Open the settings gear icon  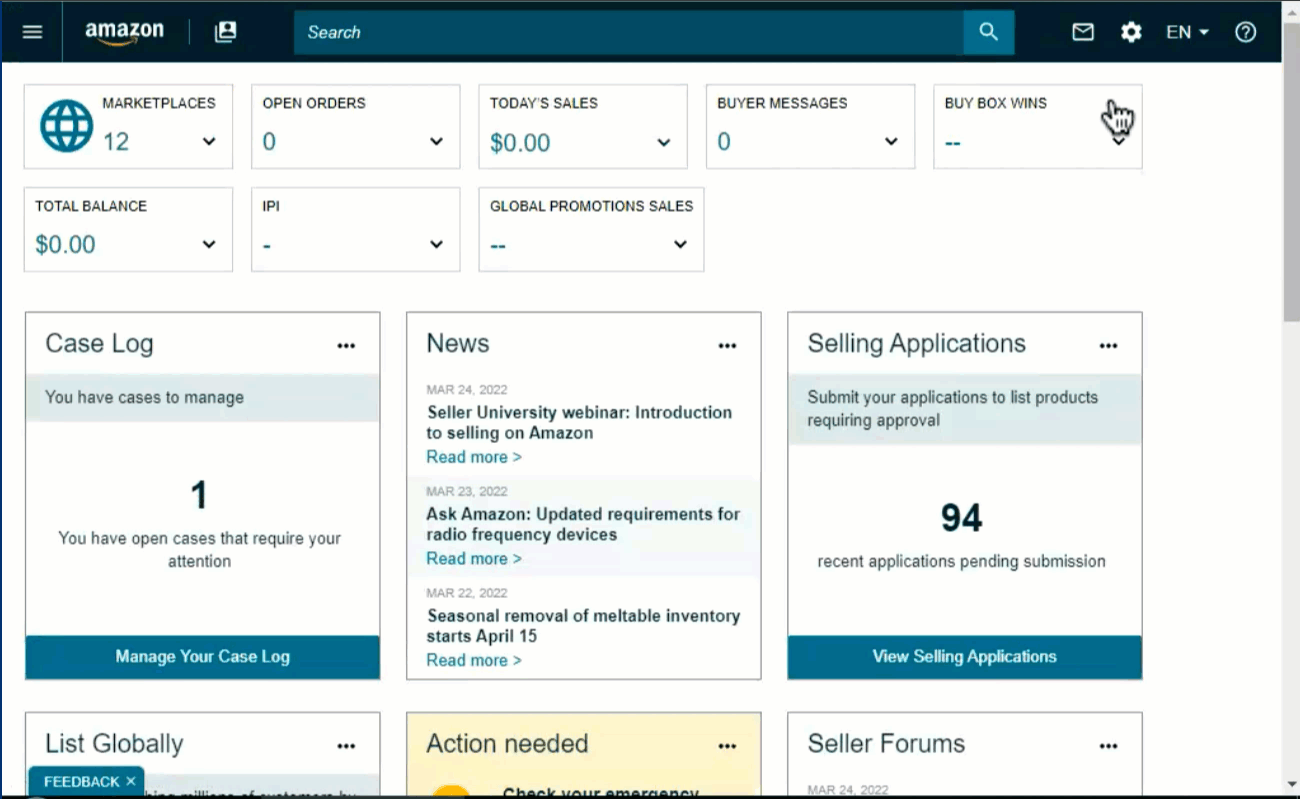[x=1131, y=32]
